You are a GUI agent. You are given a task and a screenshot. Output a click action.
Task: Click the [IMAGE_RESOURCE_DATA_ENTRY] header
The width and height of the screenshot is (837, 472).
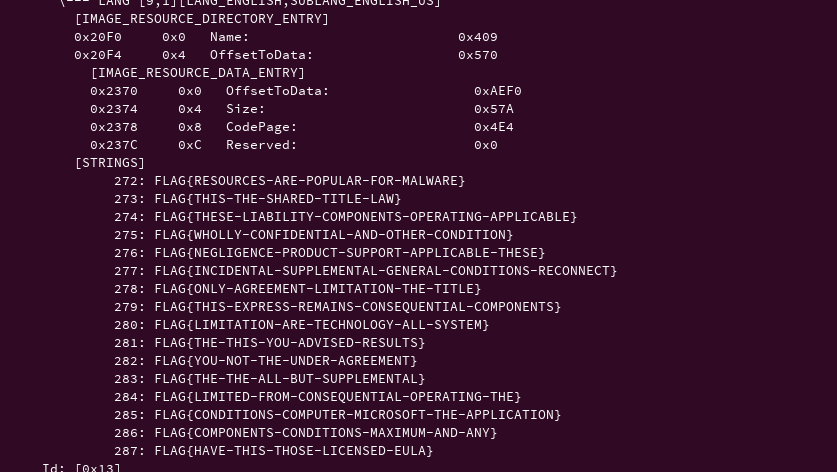coord(198,73)
